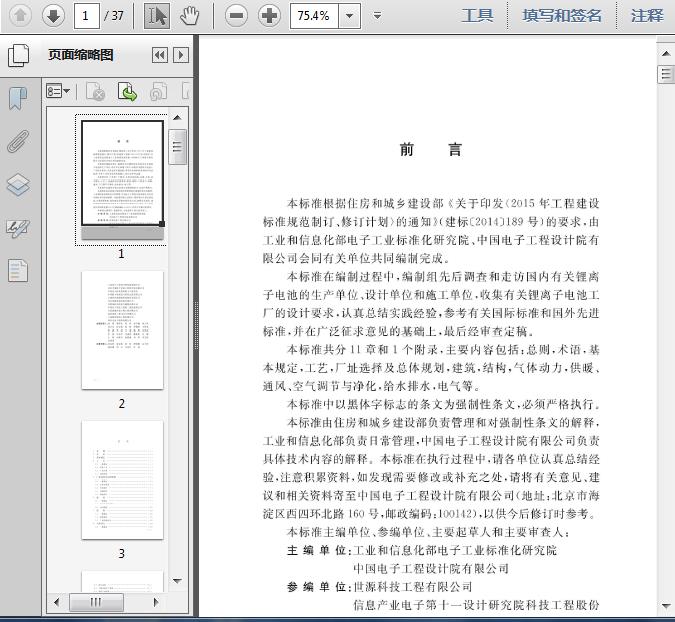Go to the next page using down arrow
This screenshot has width=675, height=622.
pyautogui.click(x=53, y=15)
